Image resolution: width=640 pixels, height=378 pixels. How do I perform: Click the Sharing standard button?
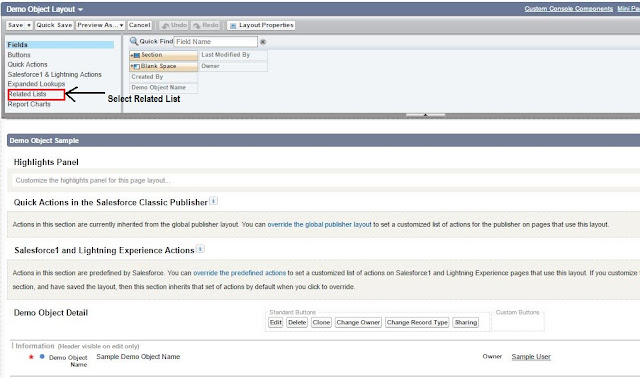click(466, 322)
